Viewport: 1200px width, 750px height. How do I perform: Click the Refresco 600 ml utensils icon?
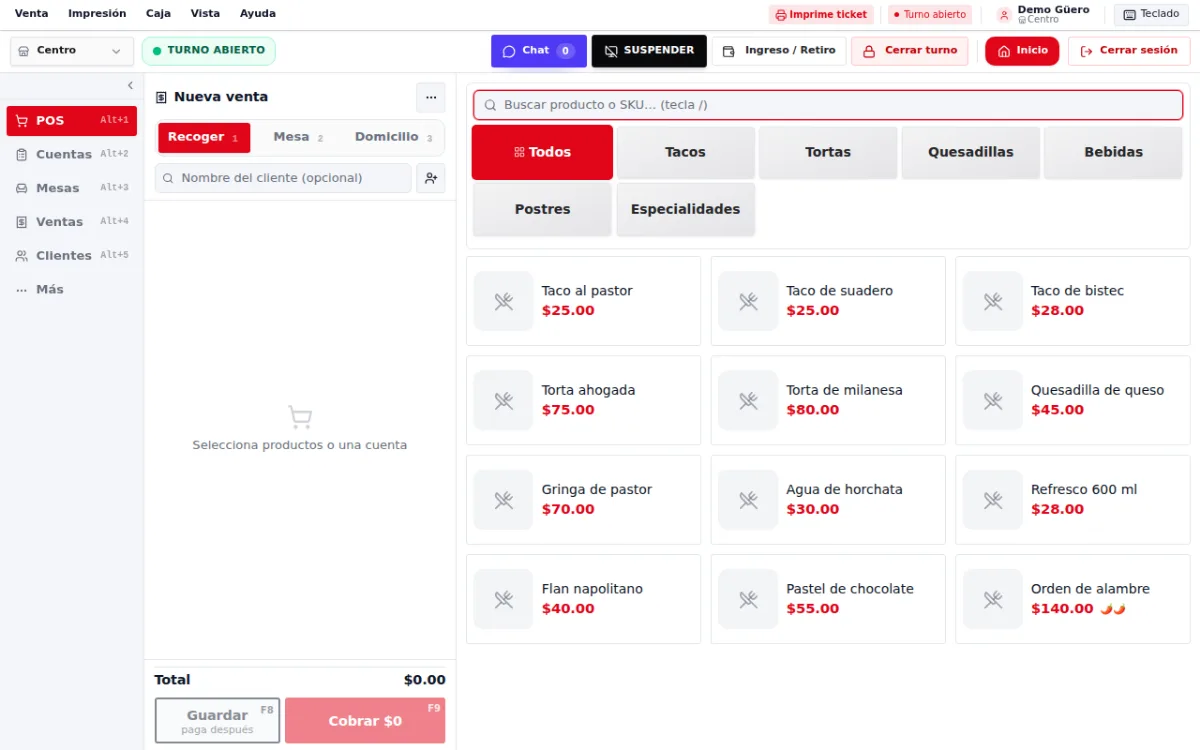993,500
